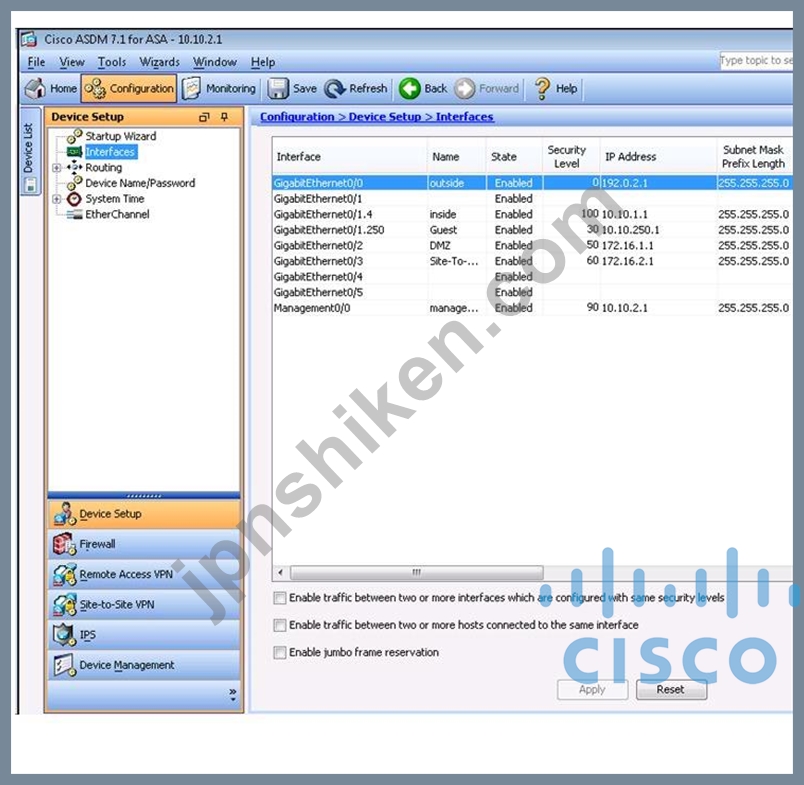804x785 pixels.
Task: Sort by the Name column header
Action: (456, 157)
